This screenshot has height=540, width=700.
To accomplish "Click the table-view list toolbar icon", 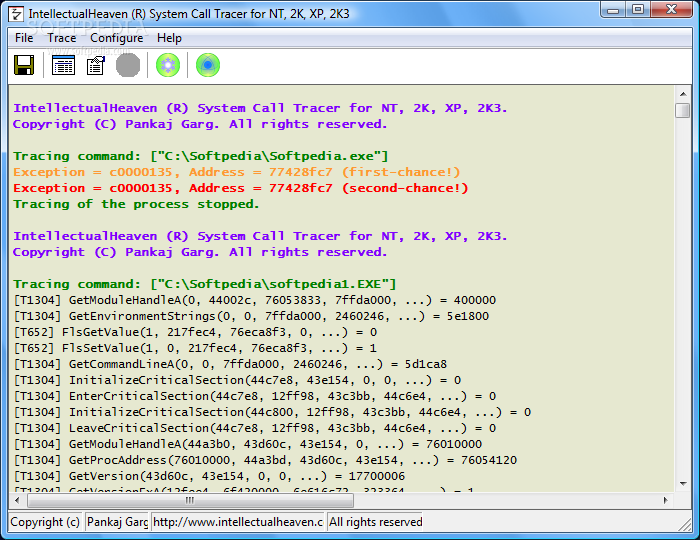I will point(63,65).
